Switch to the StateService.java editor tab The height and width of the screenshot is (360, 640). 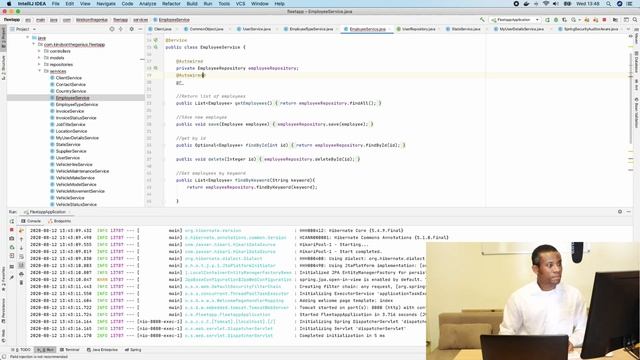pyautogui.click(x=465, y=29)
